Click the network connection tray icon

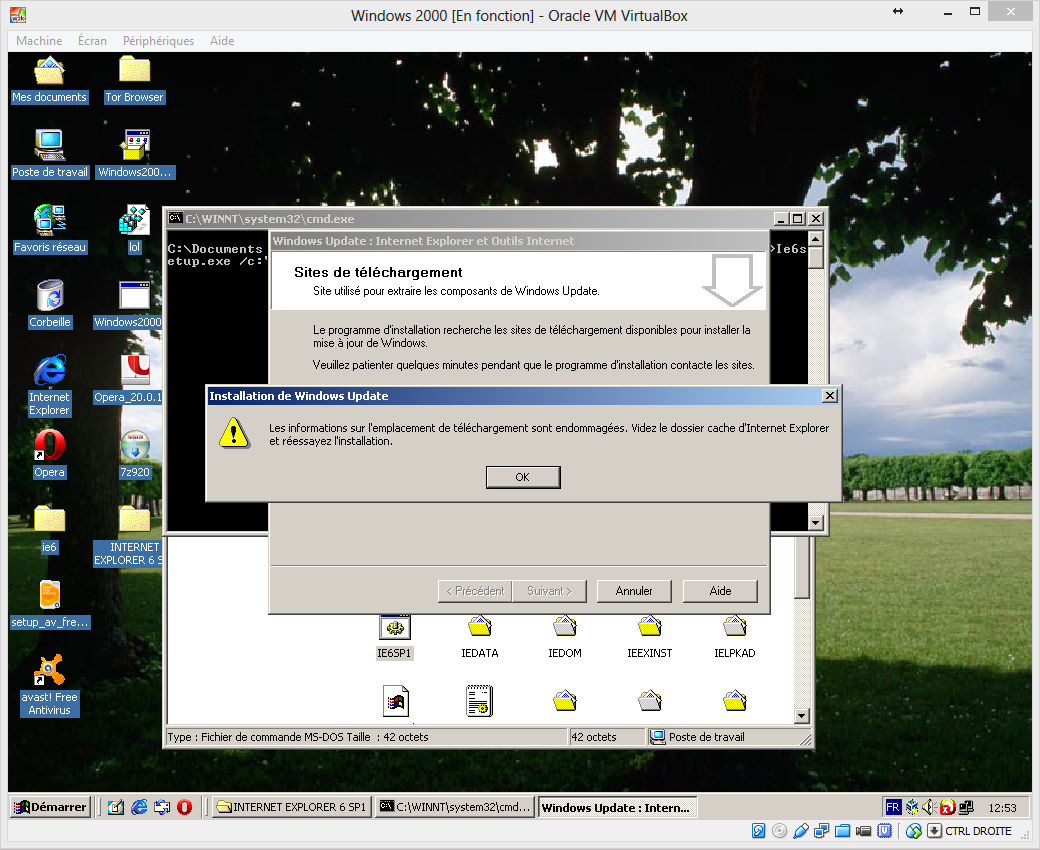click(x=966, y=807)
